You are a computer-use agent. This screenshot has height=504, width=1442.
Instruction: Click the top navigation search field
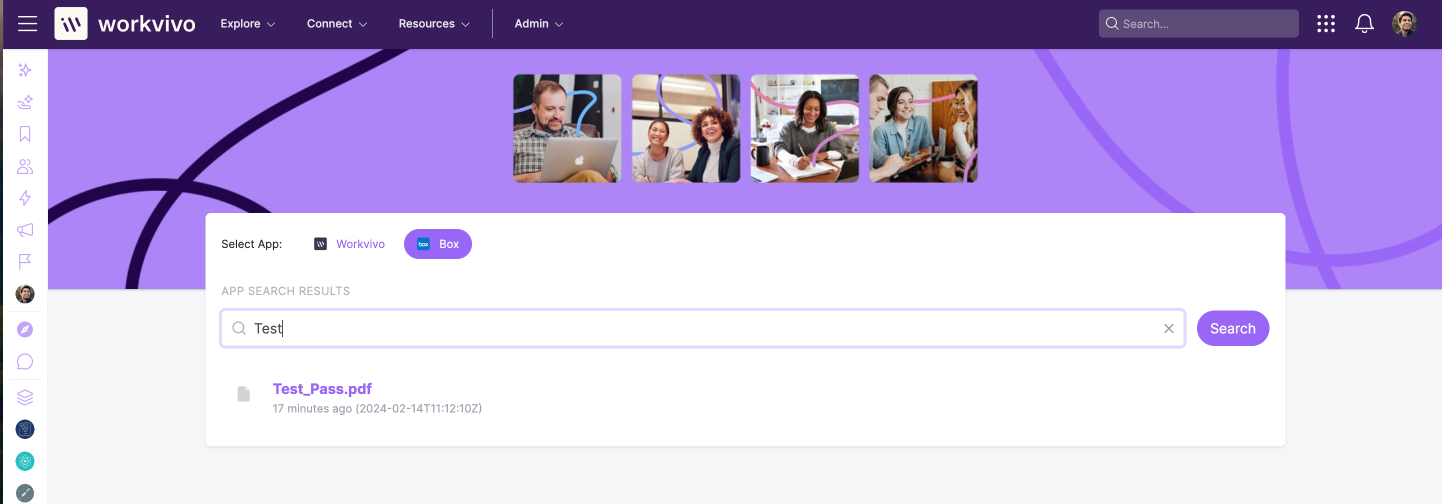point(1199,23)
